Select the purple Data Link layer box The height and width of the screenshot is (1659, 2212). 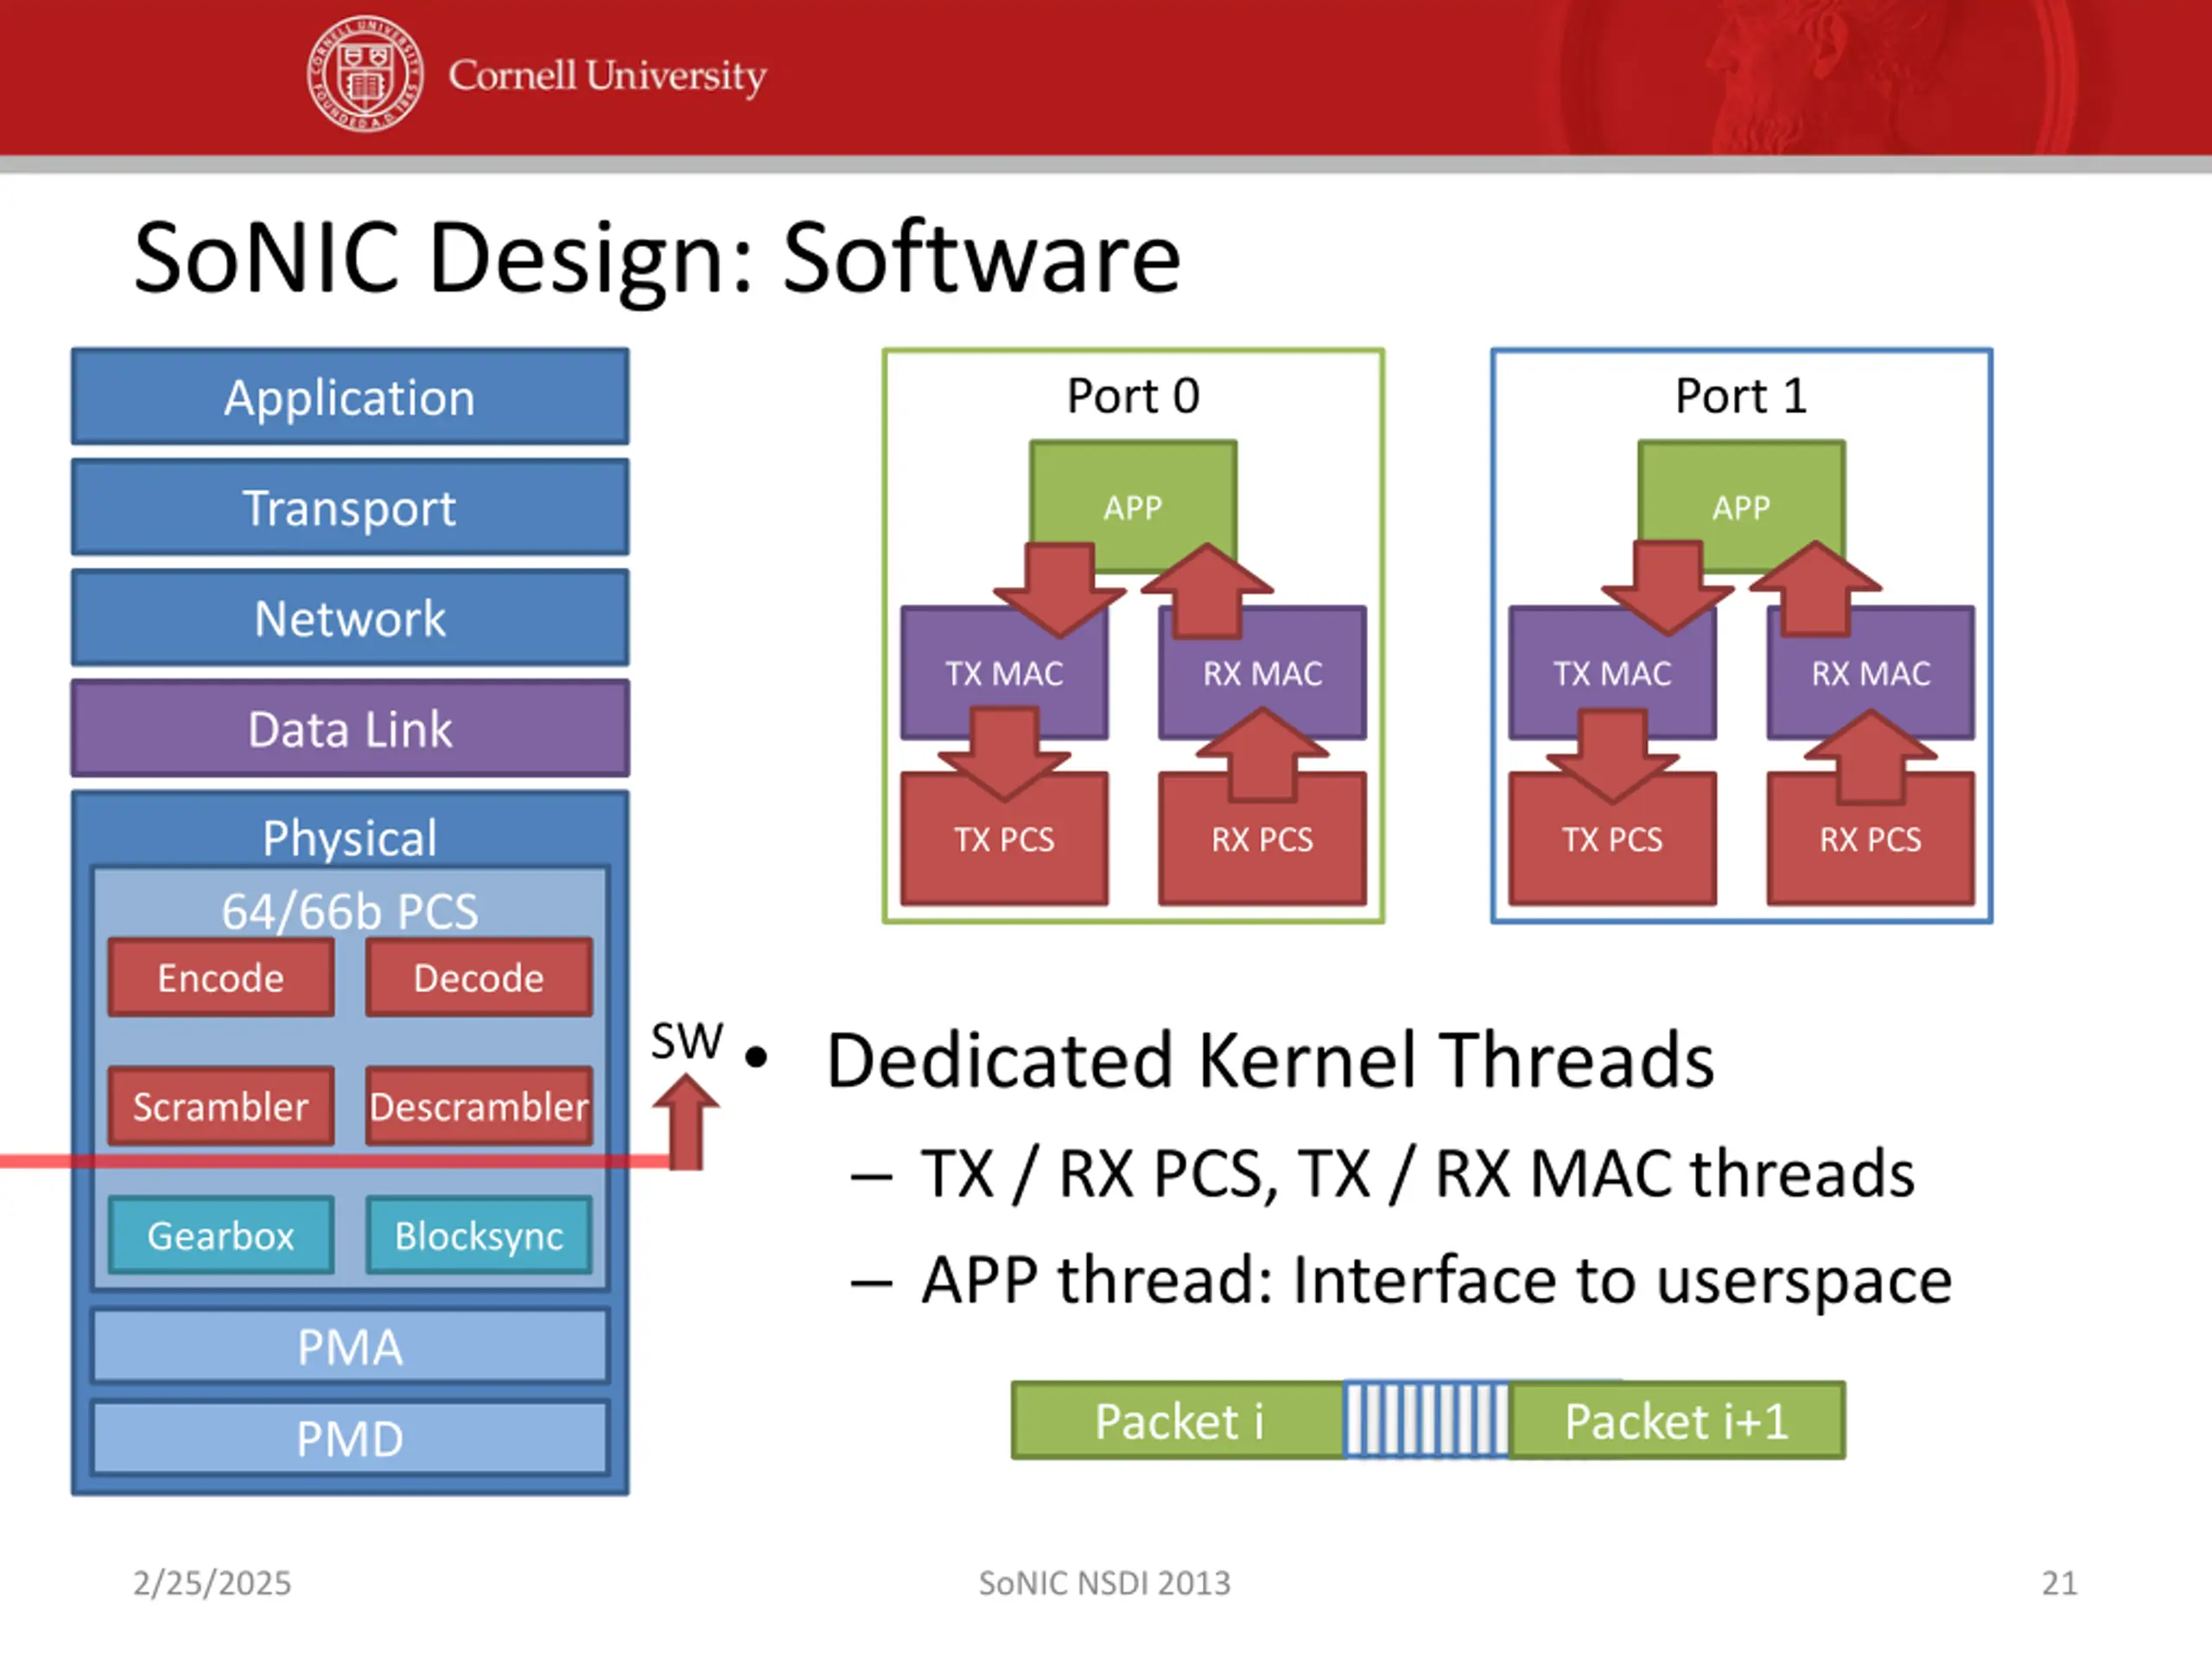350,729
